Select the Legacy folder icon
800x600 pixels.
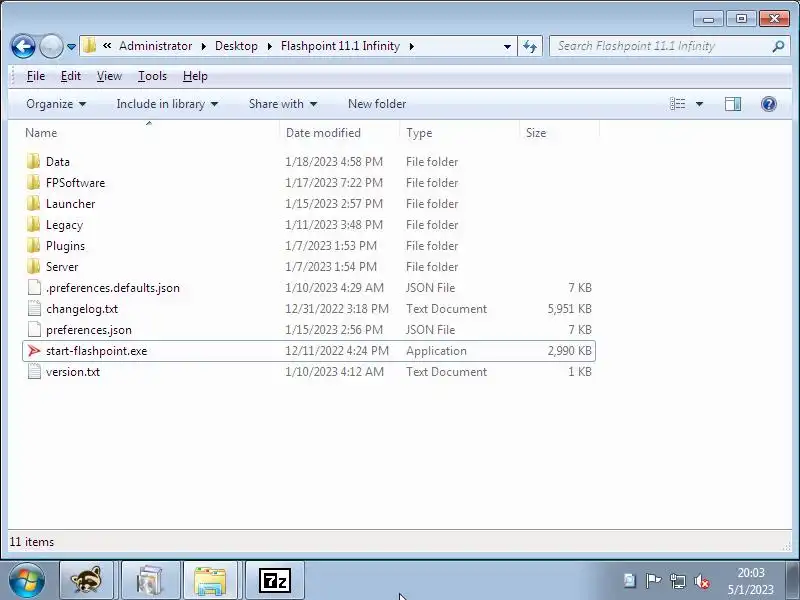click(33, 224)
